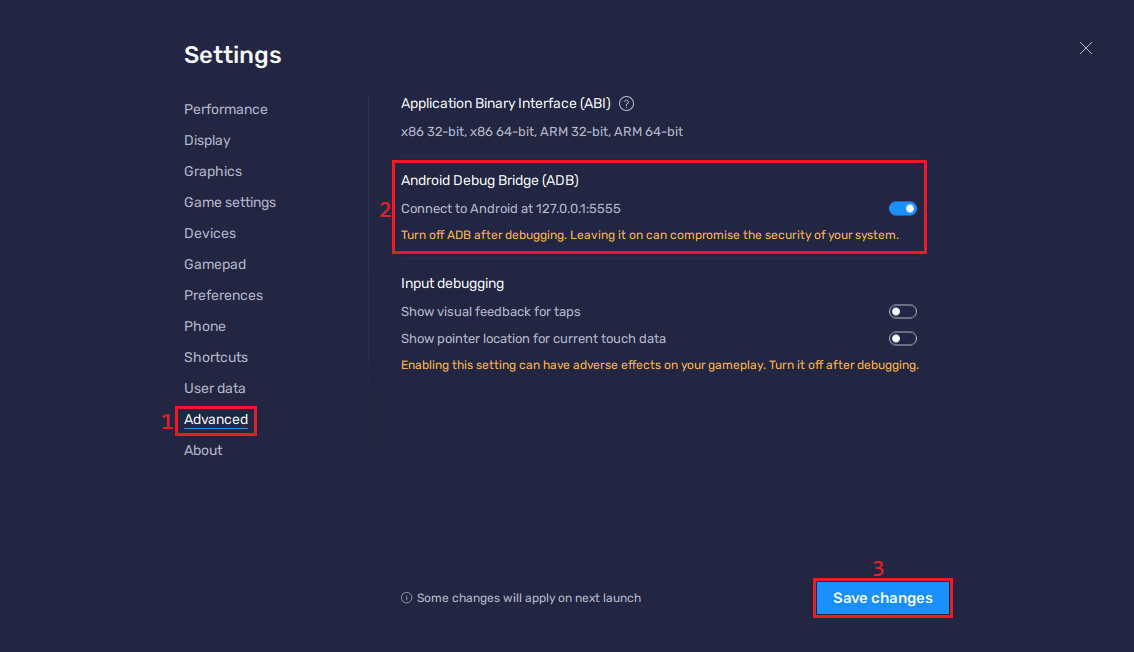Navigate to the Preferences tab
This screenshot has width=1134, height=652.
pyautogui.click(x=223, y=295)
